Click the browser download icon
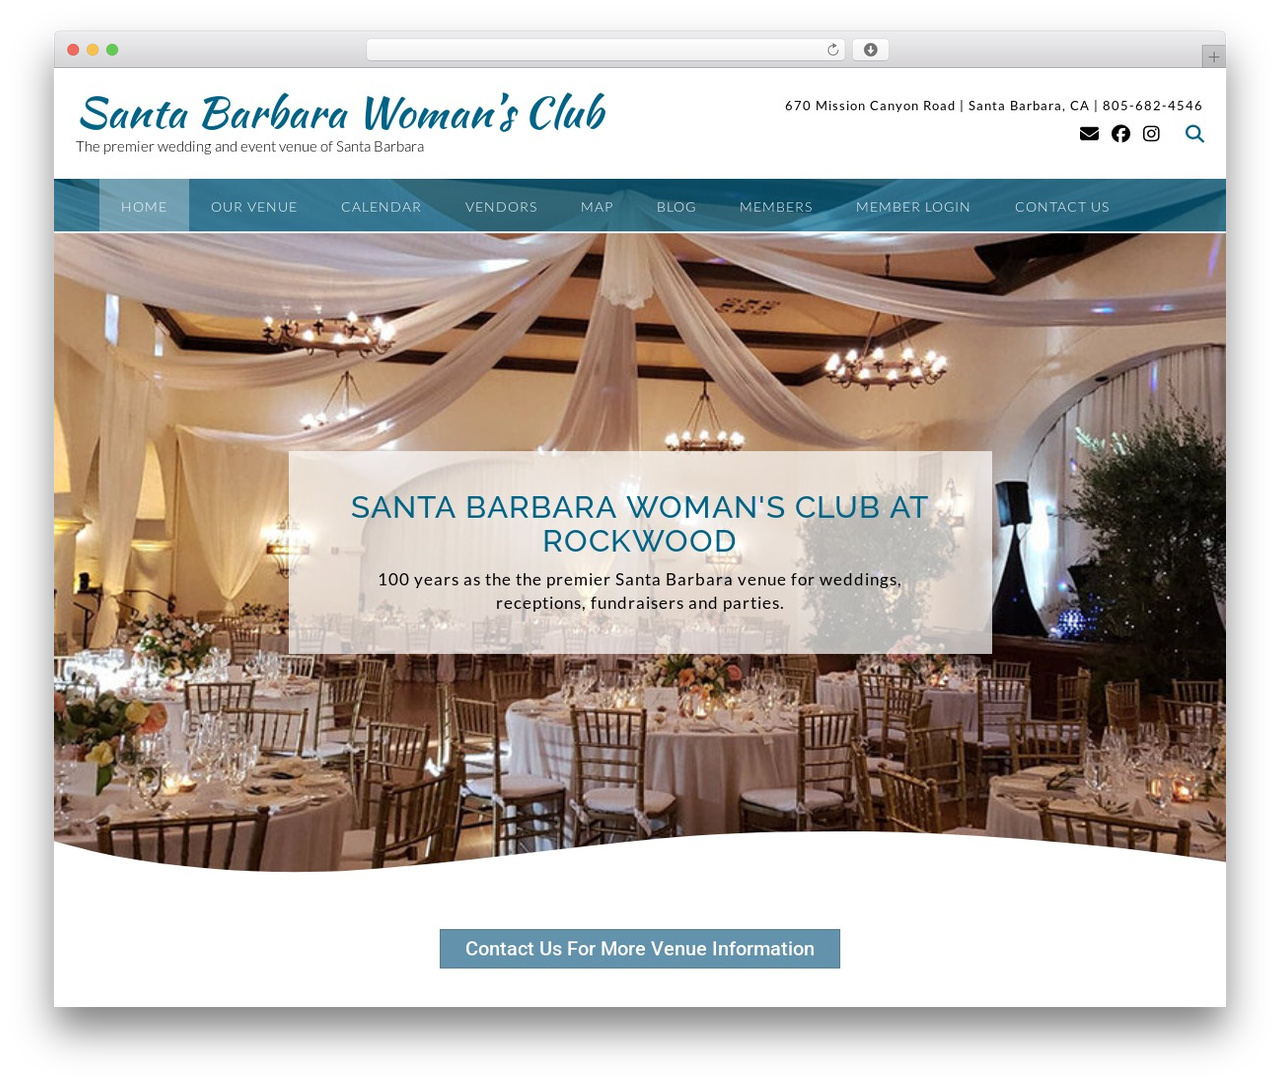The width and height of the screenshot is (1280, 1084). (871, 50)
